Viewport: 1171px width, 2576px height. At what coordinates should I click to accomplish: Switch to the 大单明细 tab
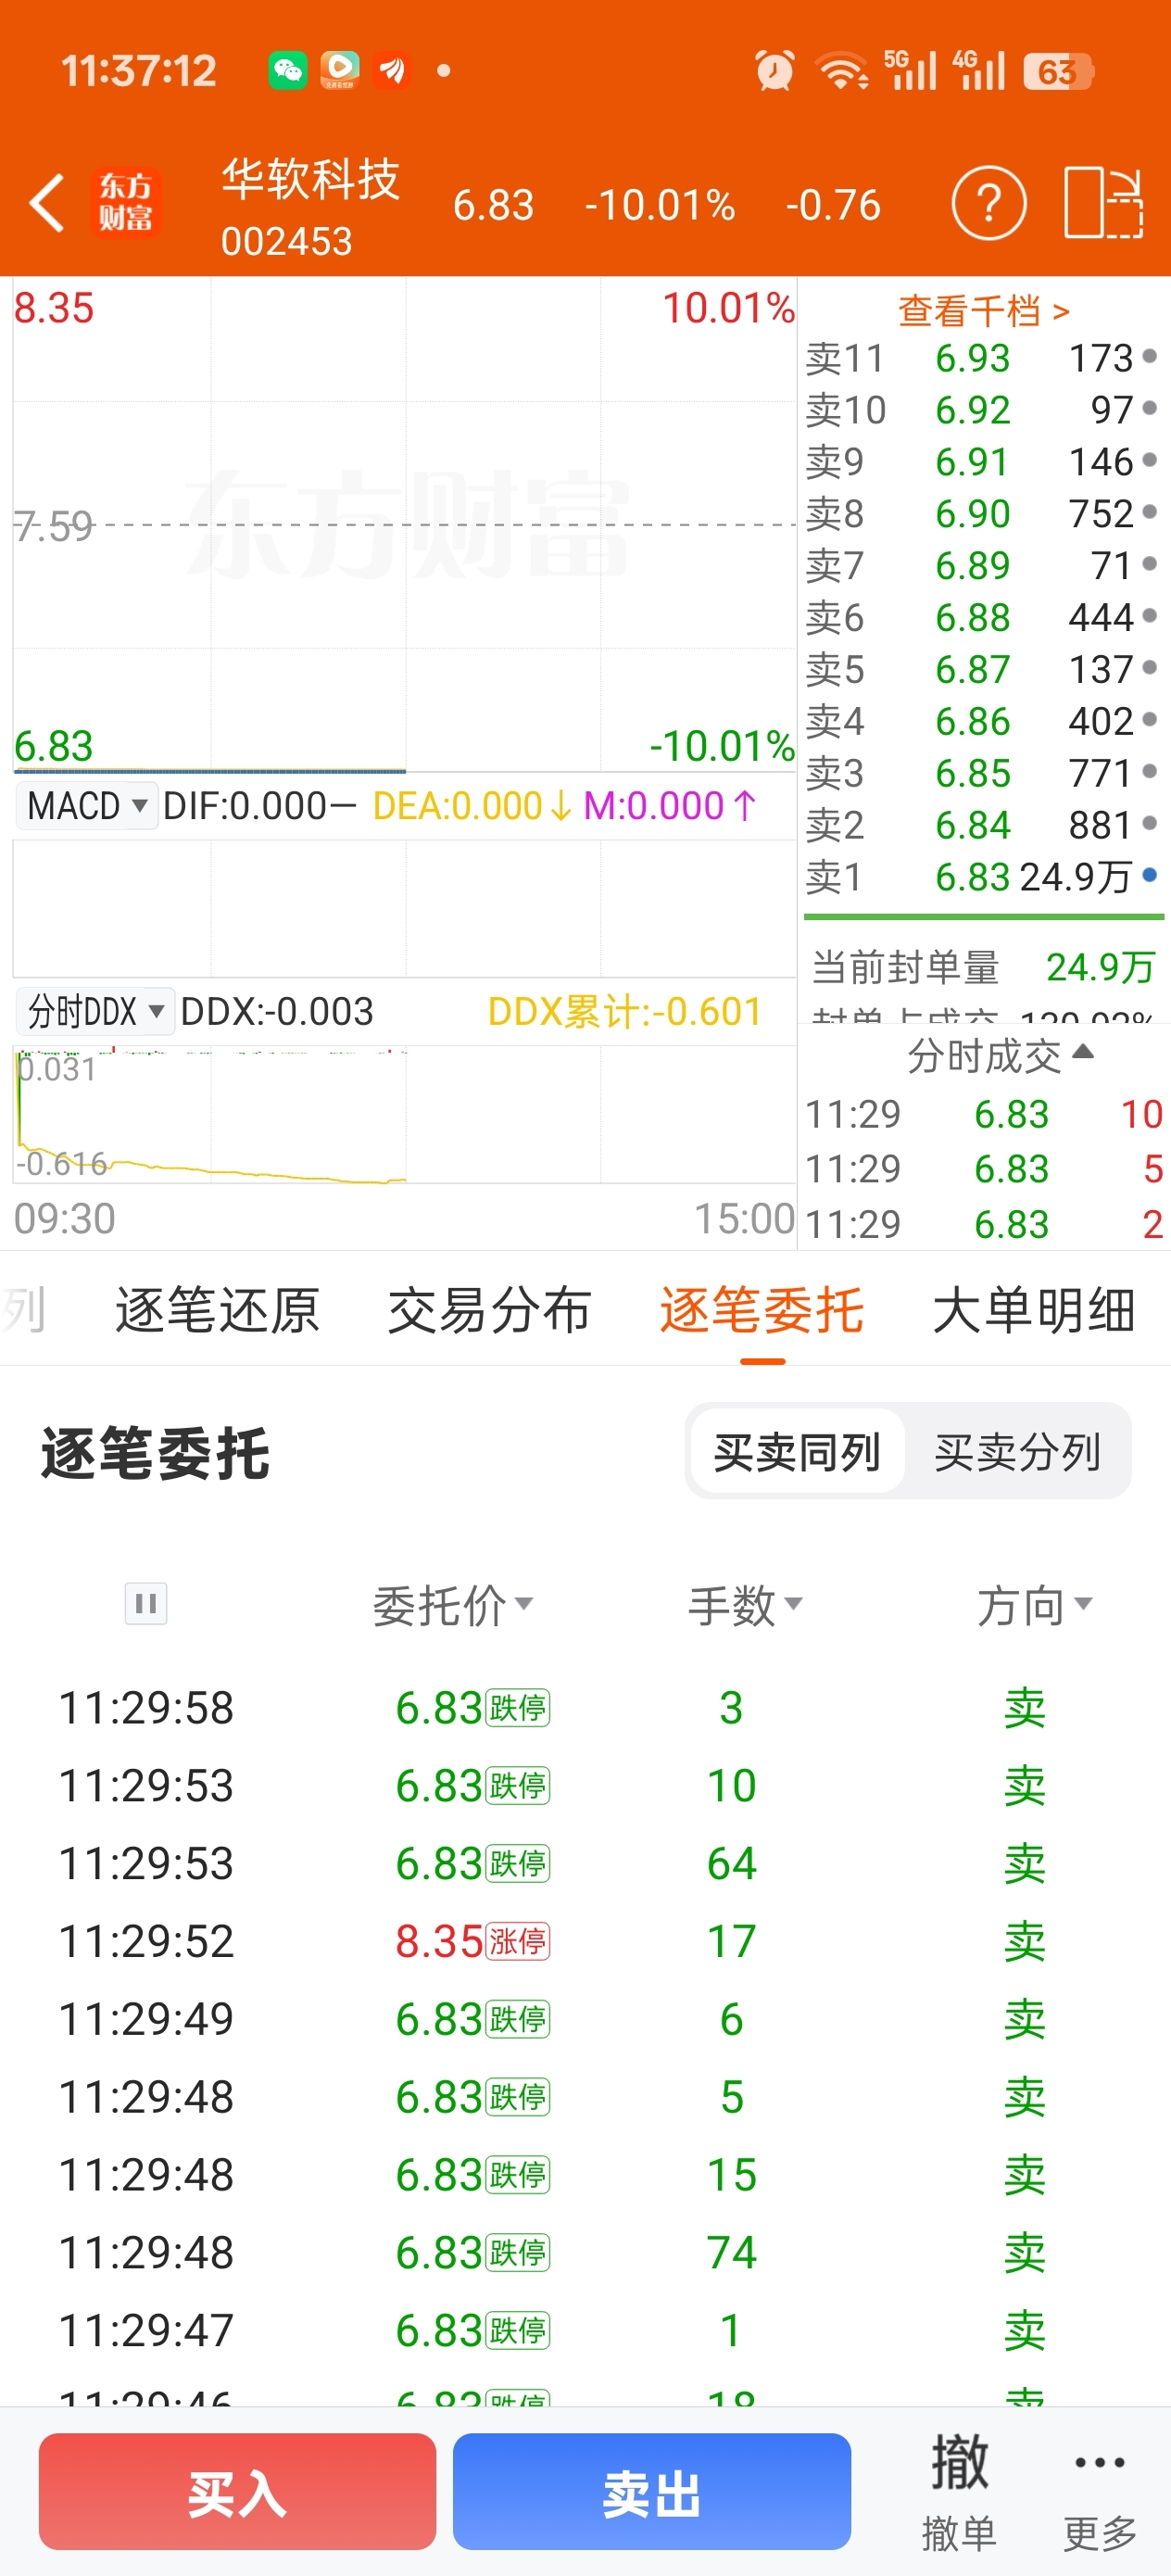click(x=1034, y=1310)
